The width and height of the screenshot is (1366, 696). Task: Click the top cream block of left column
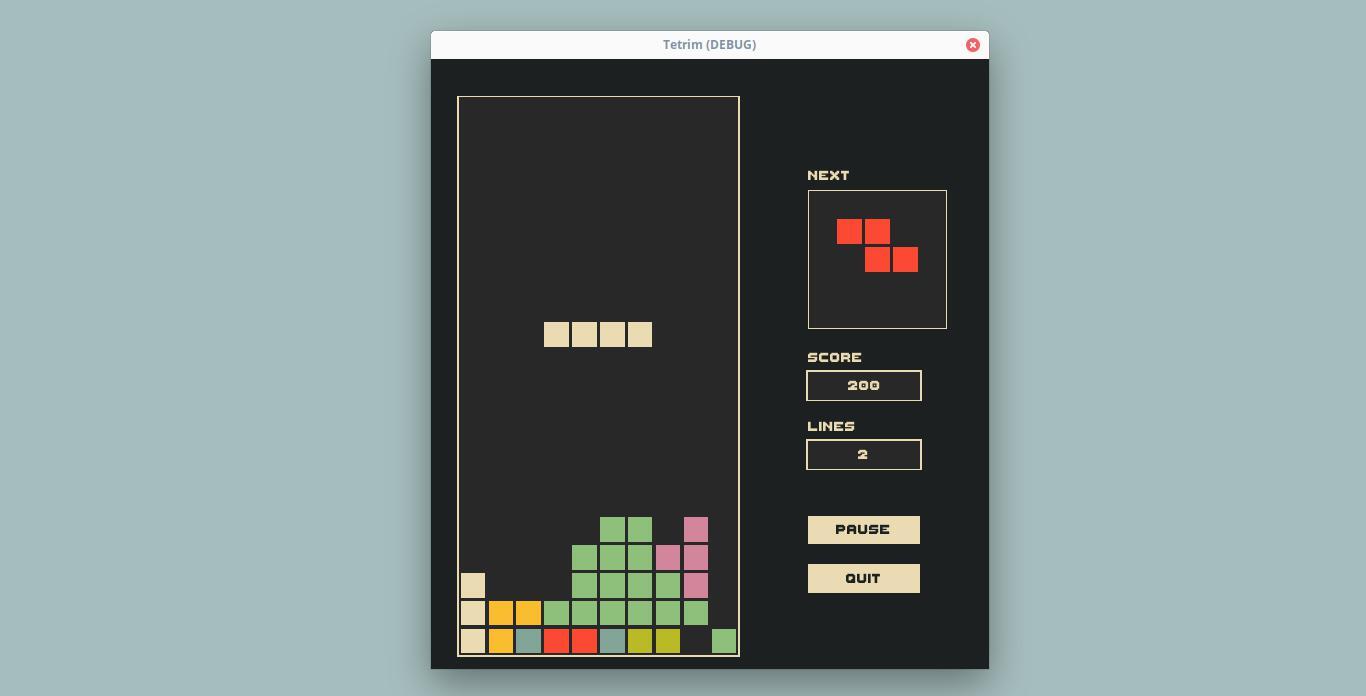[x=473, y=585]
